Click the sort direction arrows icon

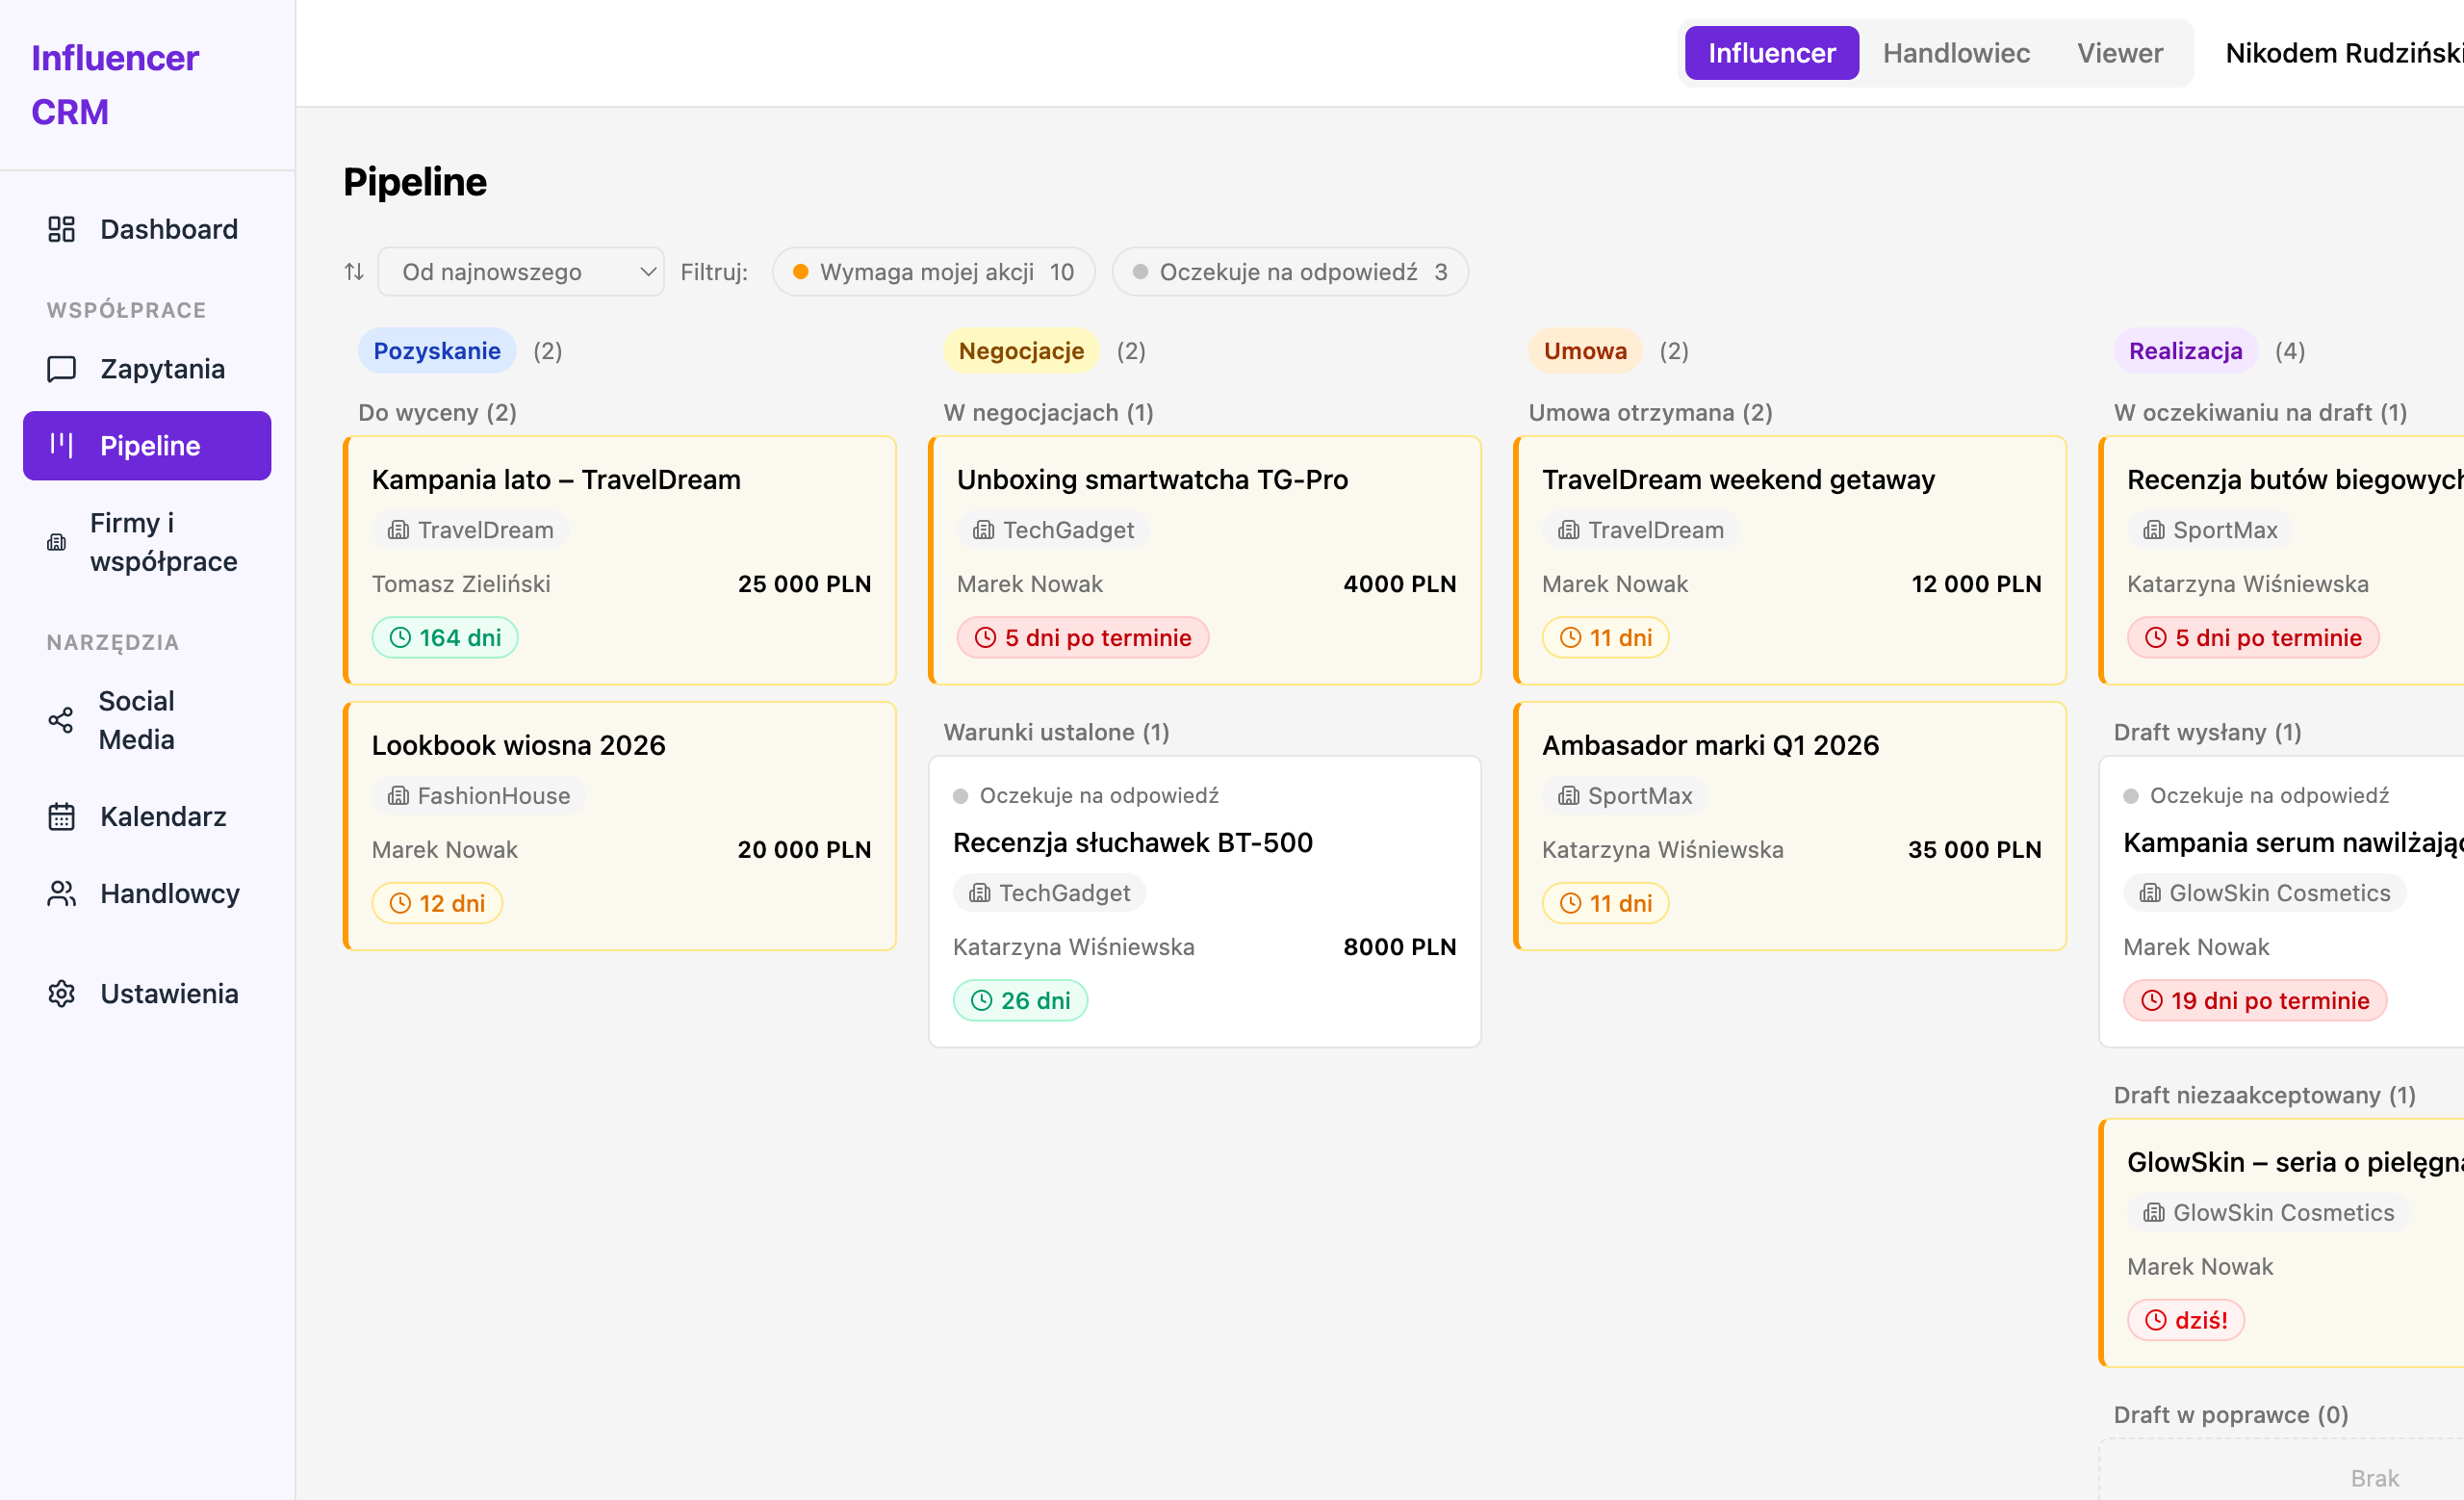coord(353,271)
